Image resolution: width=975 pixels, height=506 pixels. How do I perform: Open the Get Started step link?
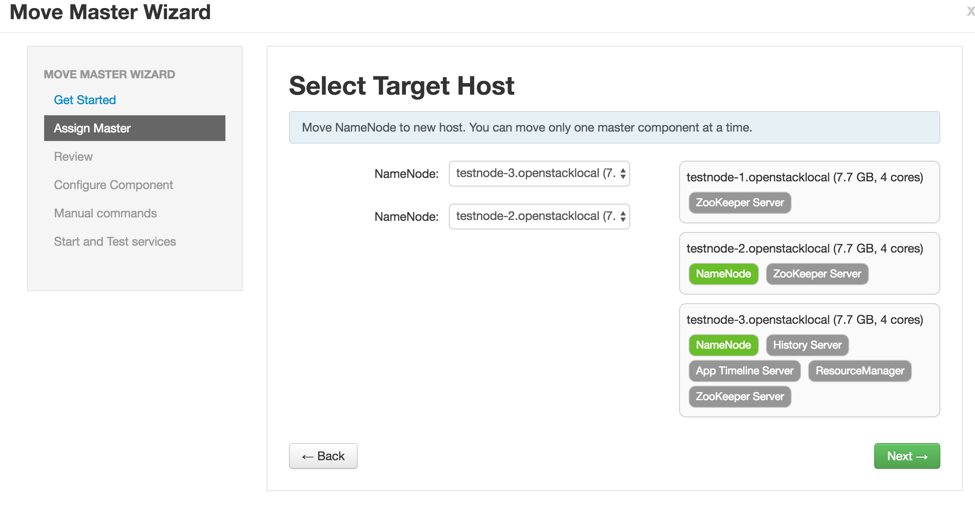point(85,100)
